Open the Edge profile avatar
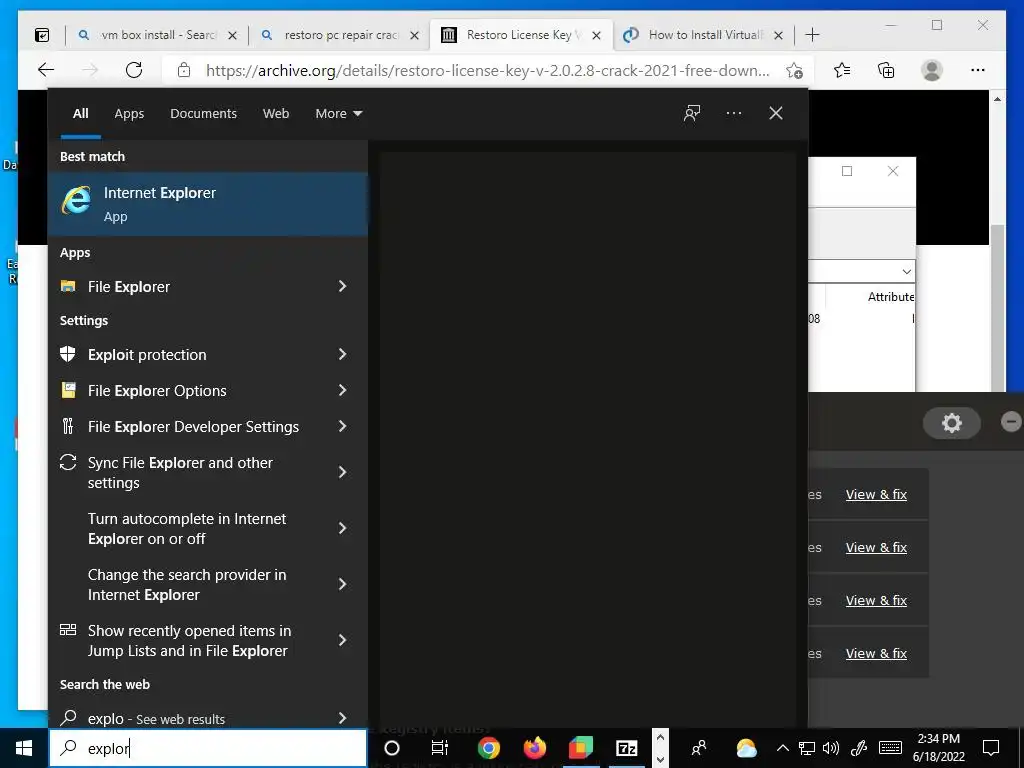 (x=932, y=70)
